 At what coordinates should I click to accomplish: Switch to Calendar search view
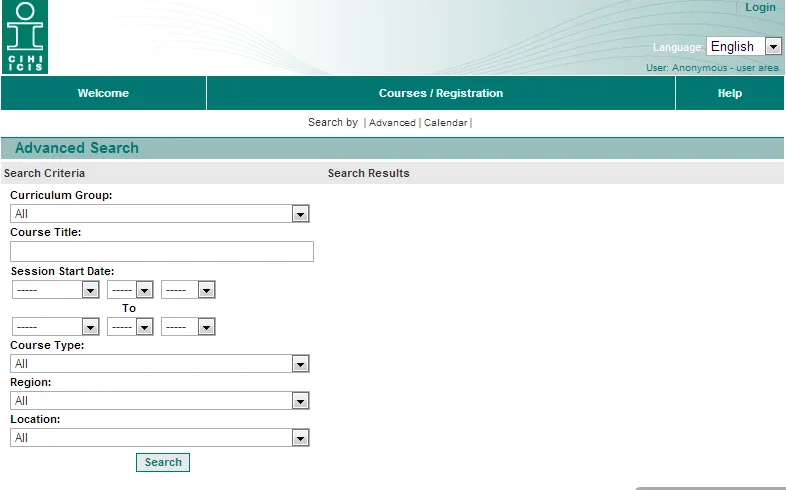click(x=445, y=123)
